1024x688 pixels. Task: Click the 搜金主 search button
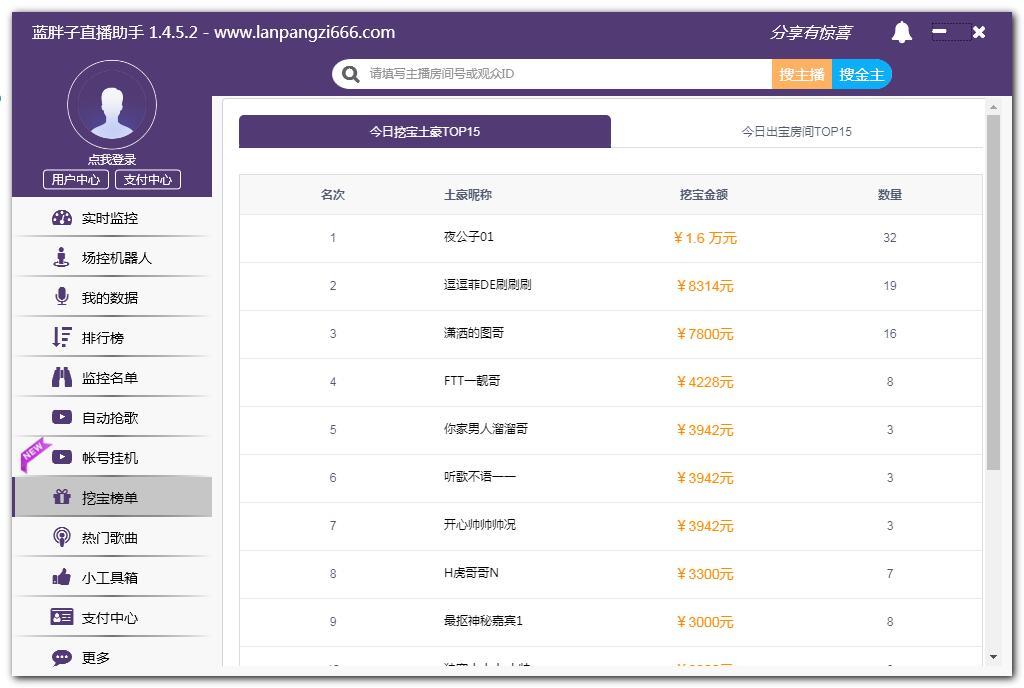pos(861,73)
